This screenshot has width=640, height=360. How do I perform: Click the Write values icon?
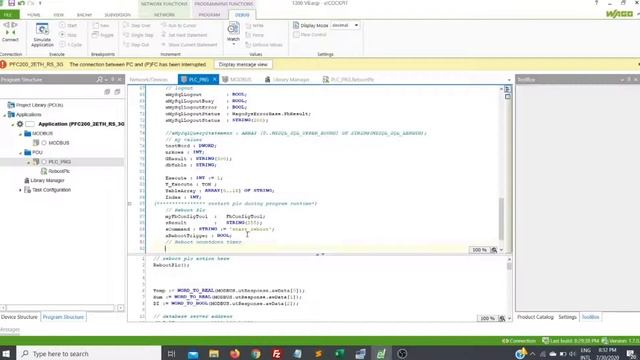click(x=248, y=26)
